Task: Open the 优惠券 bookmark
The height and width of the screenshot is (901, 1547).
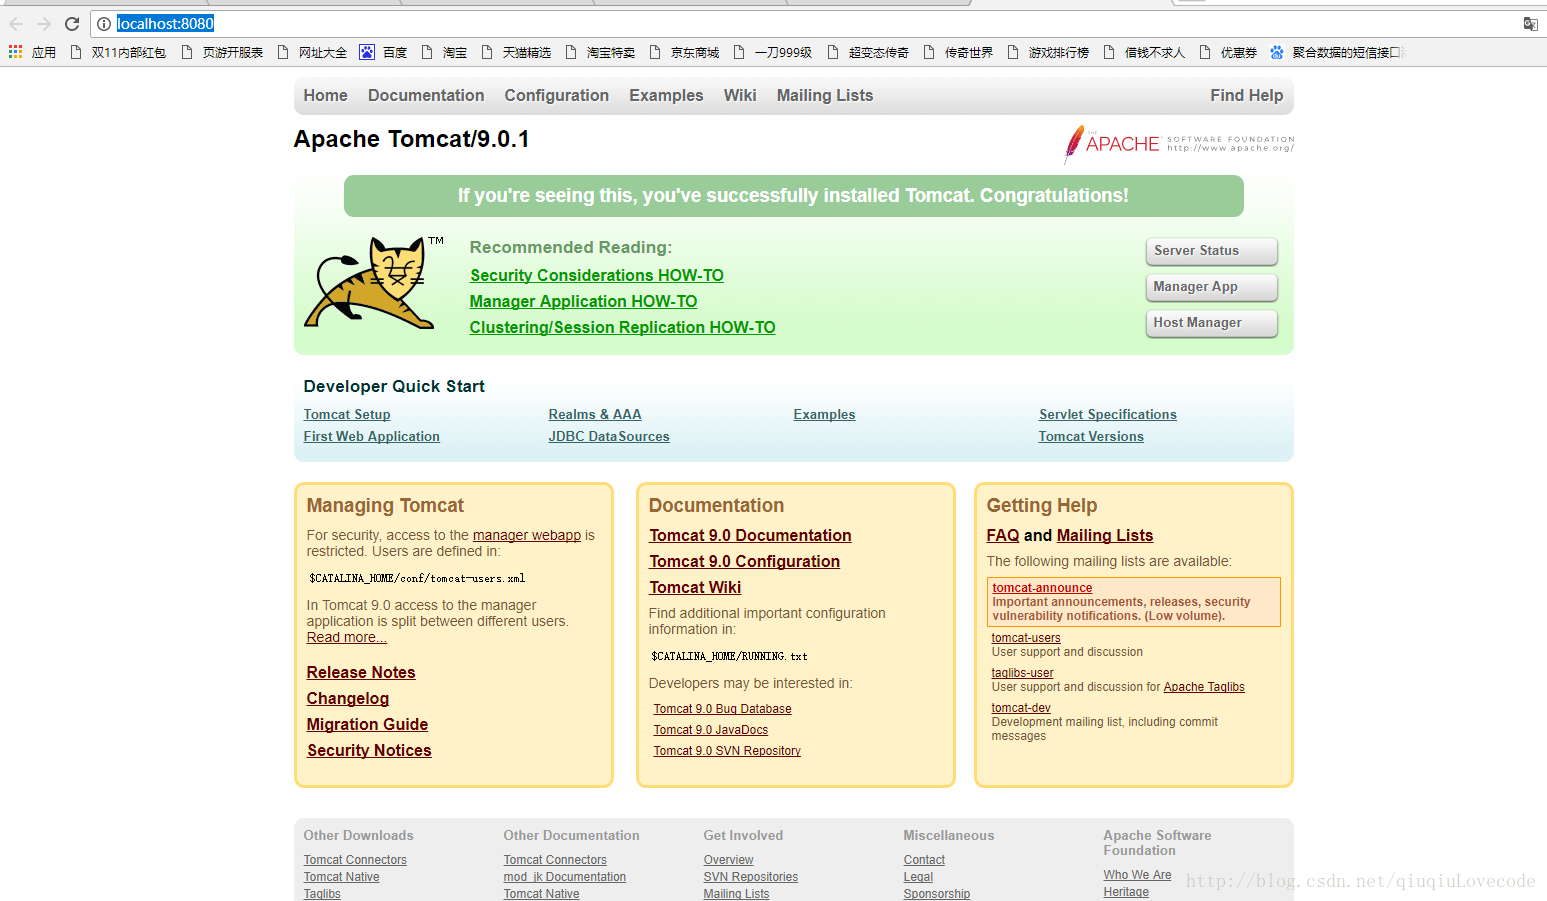Action: coord(1228,52)
